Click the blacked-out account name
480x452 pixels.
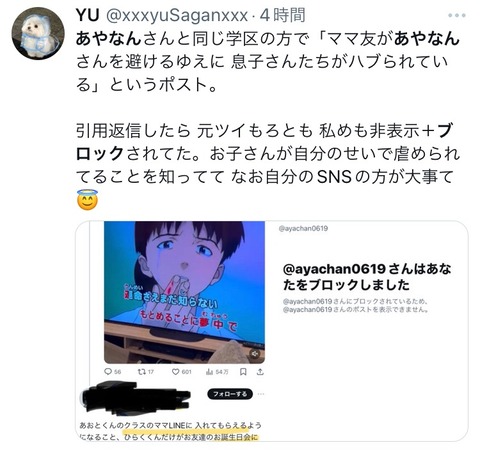click(135, 397)
